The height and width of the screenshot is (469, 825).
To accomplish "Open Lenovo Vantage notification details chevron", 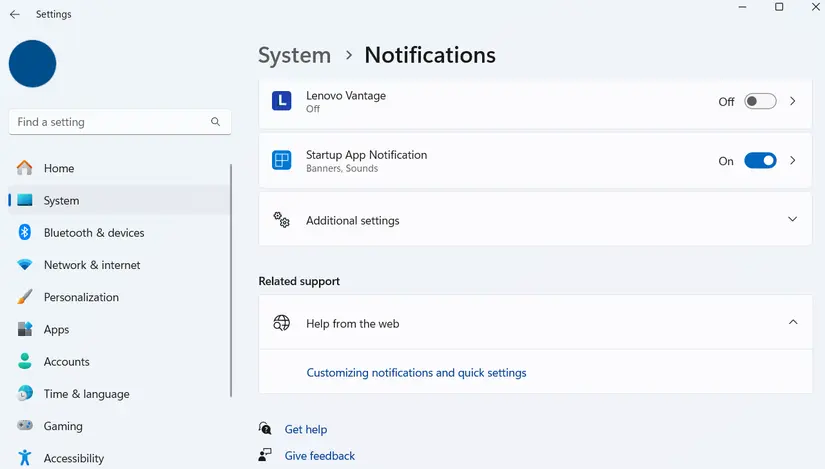I will pos(793,101).
